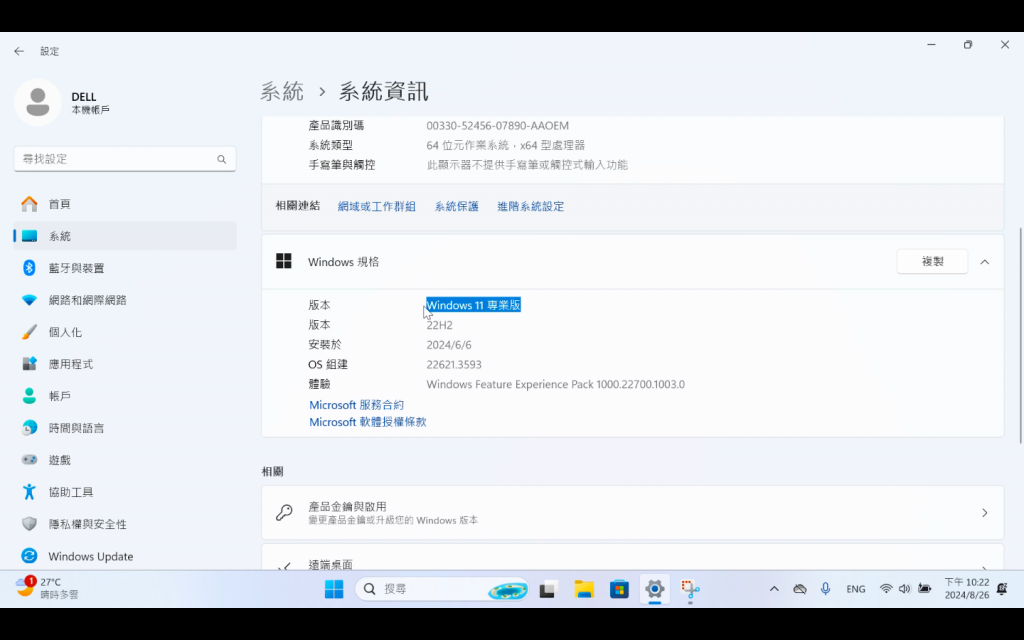Click the Wi-Fi tray icon

point(886,588)
